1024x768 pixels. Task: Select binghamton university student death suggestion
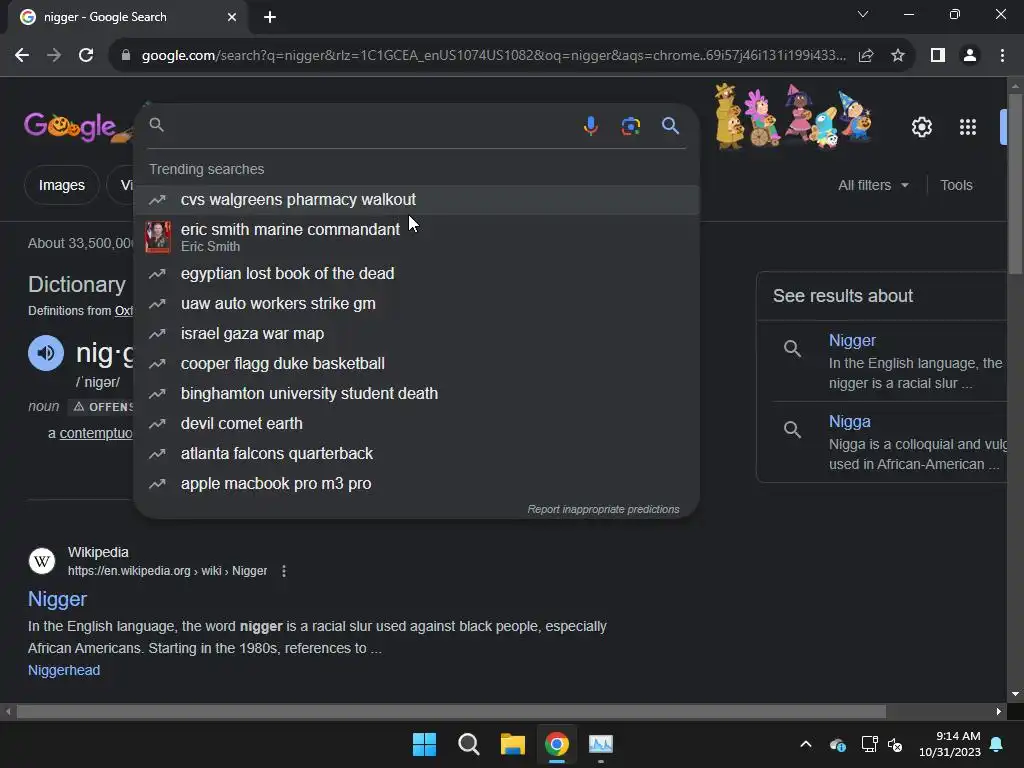(417, 394)
